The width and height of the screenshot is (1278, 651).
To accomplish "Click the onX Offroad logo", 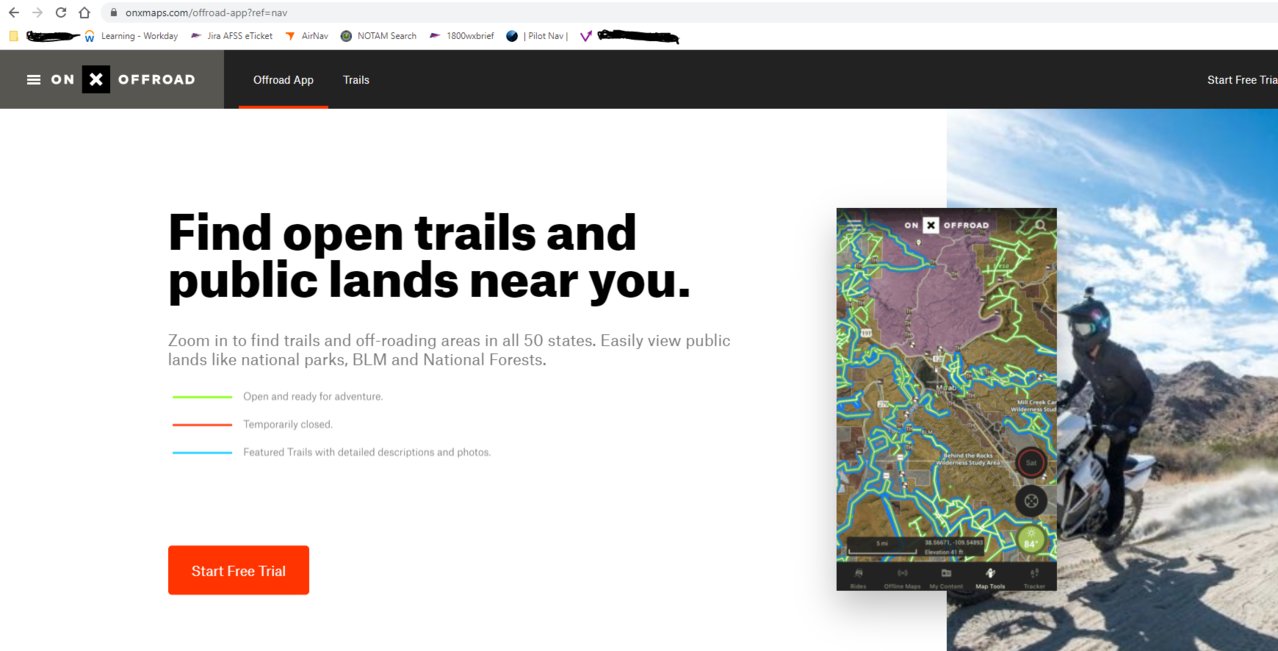I will (123, 80).
